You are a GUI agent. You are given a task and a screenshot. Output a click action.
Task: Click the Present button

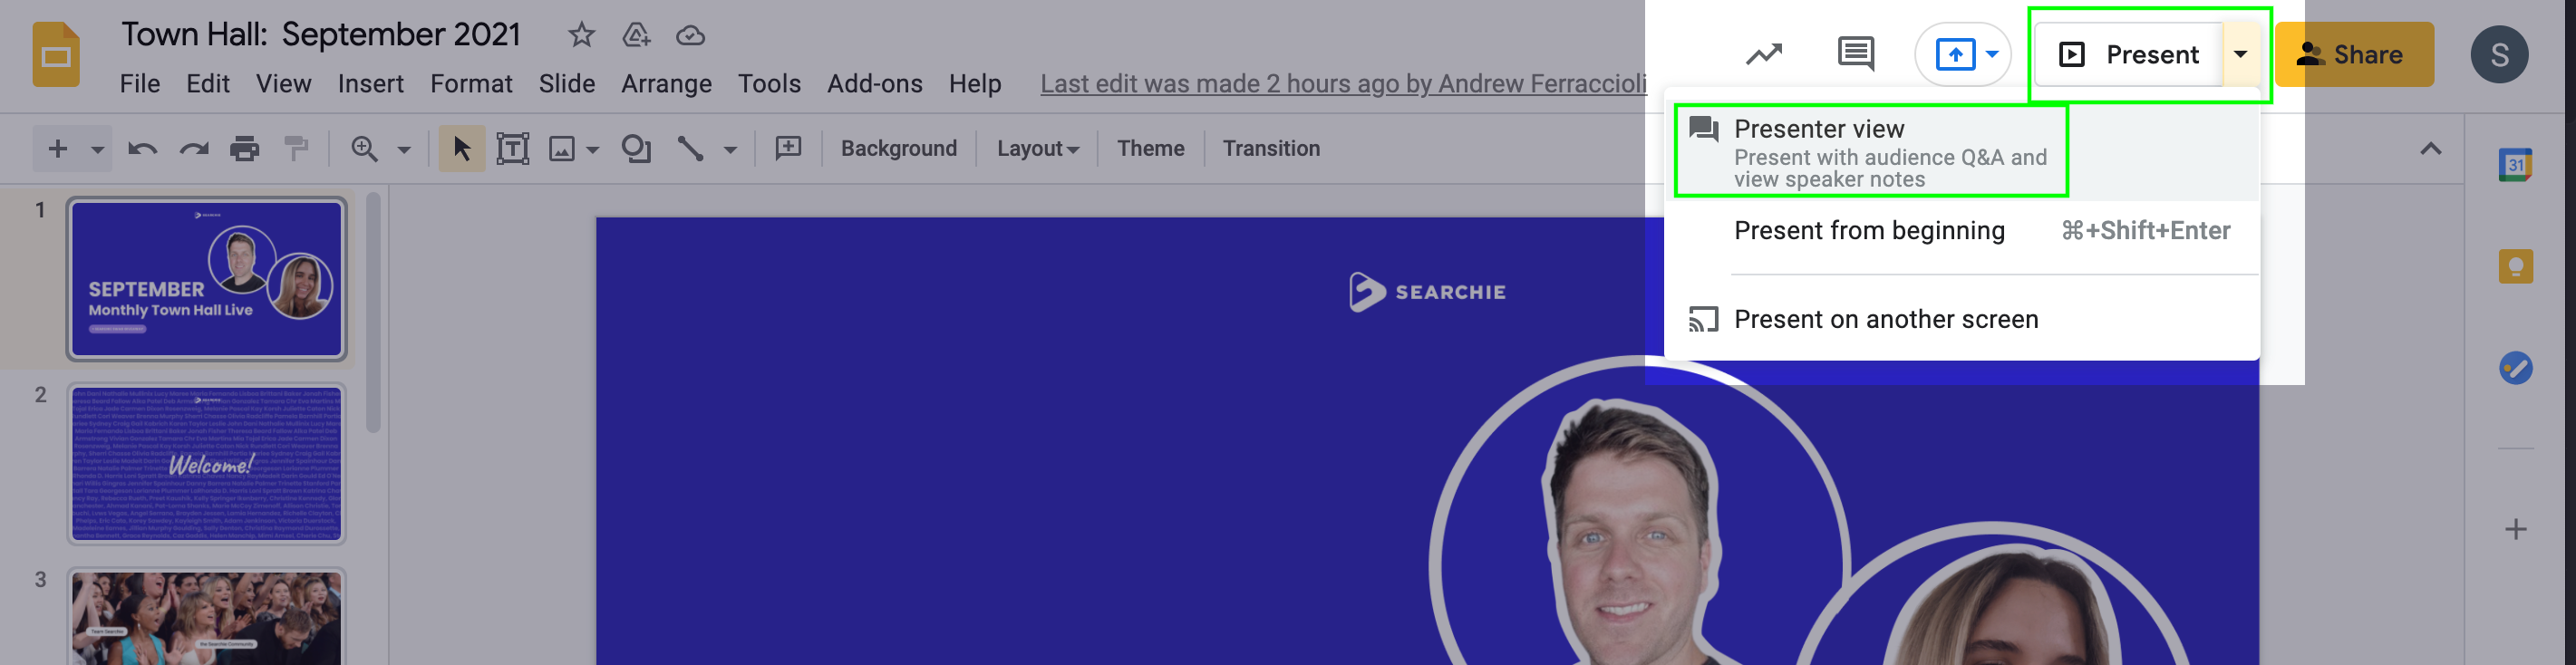click(2129, 54)
